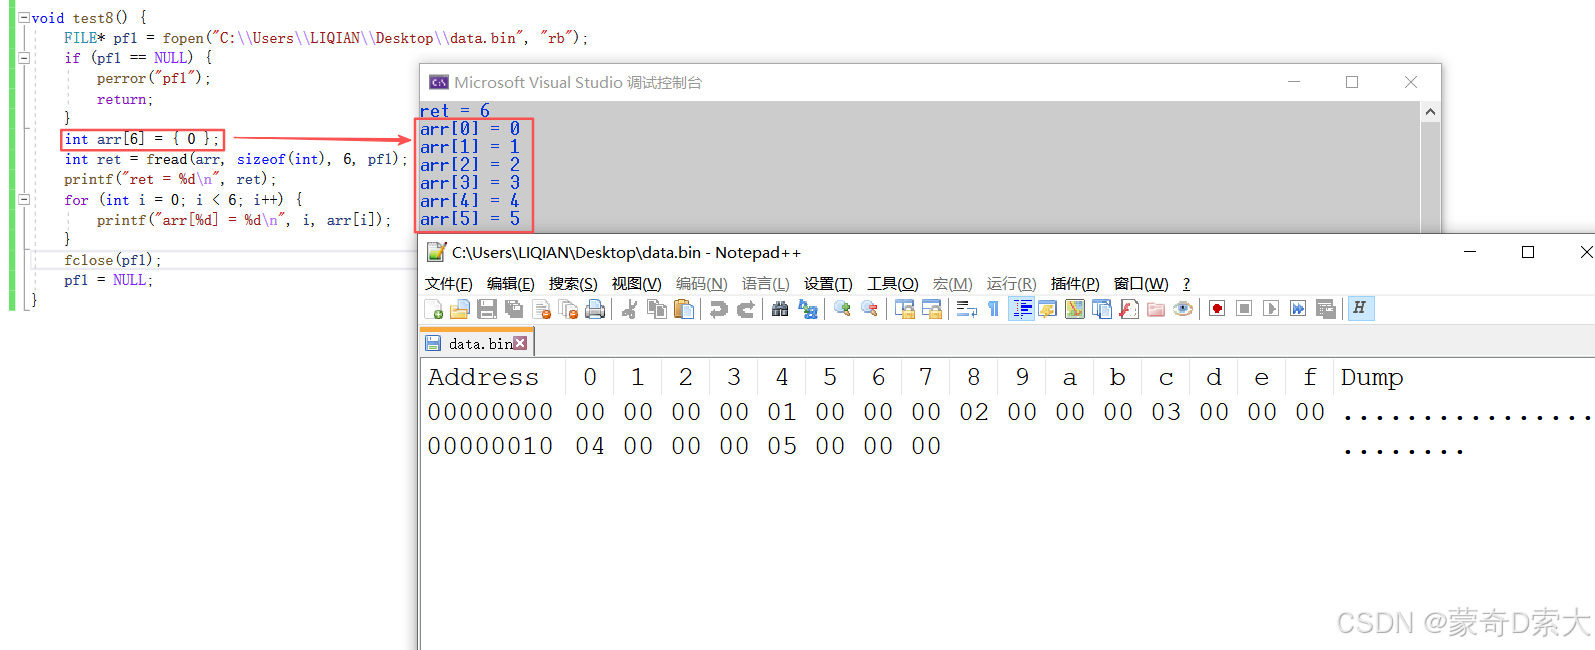This screenshot has height=650, width=1595.
Task: Collapse the void test8() function block
Action: (24, 18)
